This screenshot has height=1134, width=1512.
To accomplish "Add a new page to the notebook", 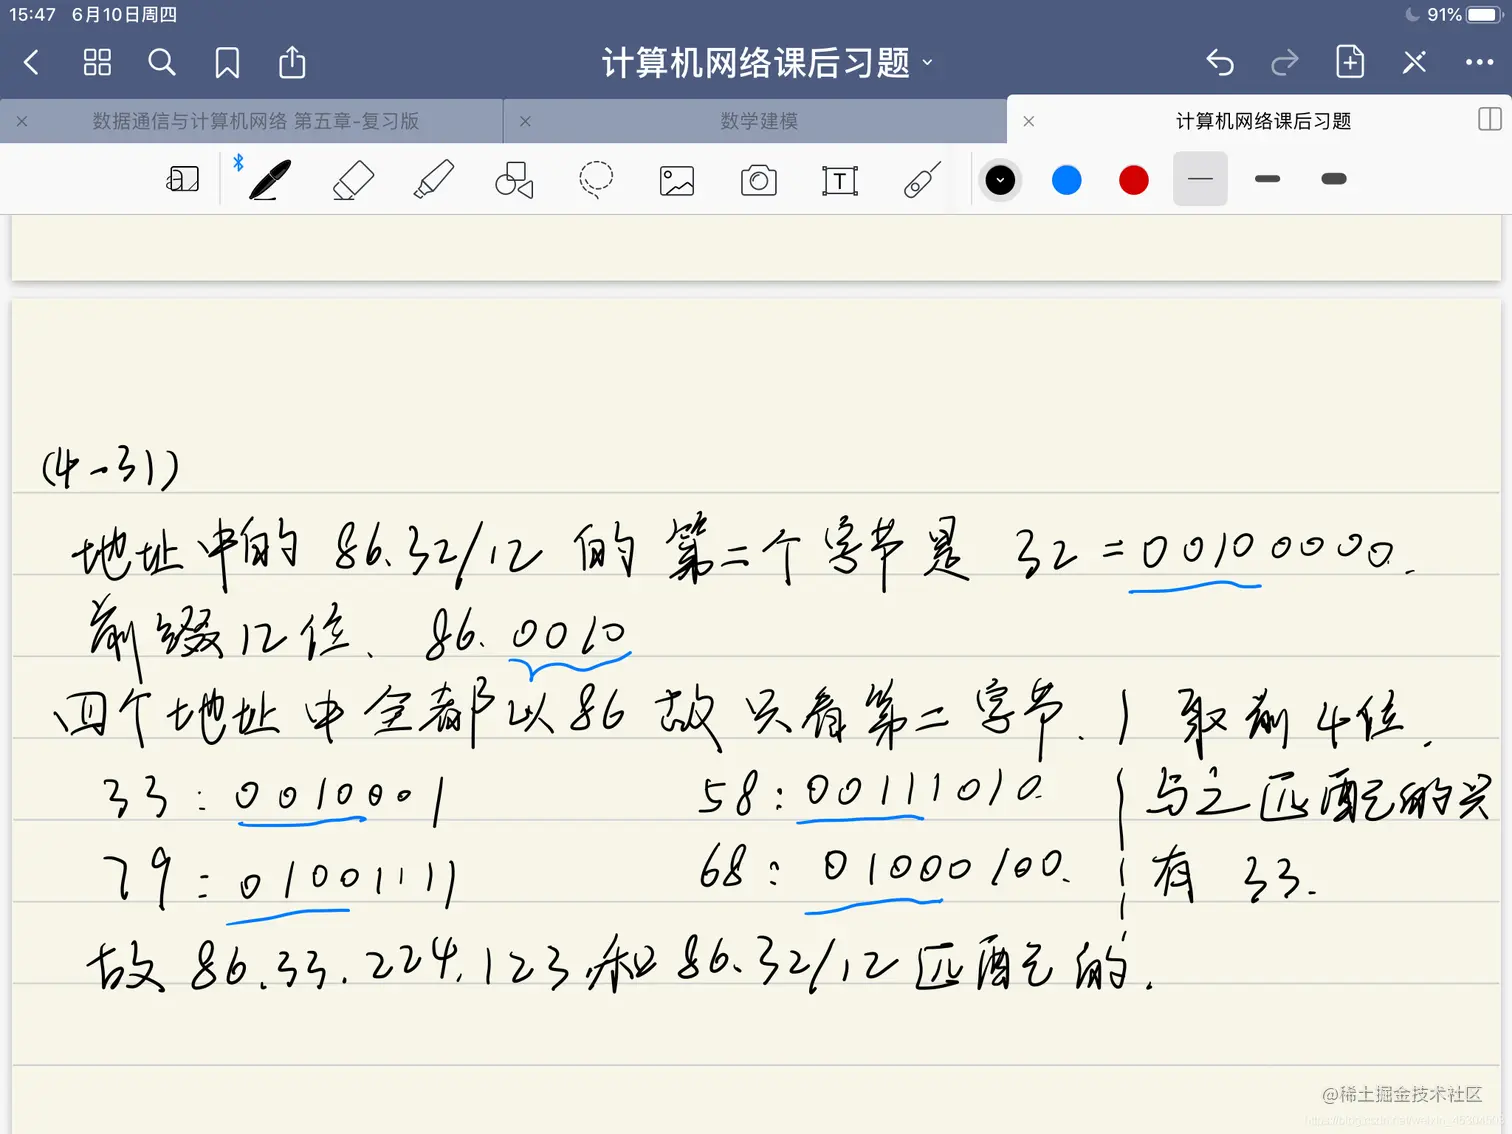I will 1350,62.
